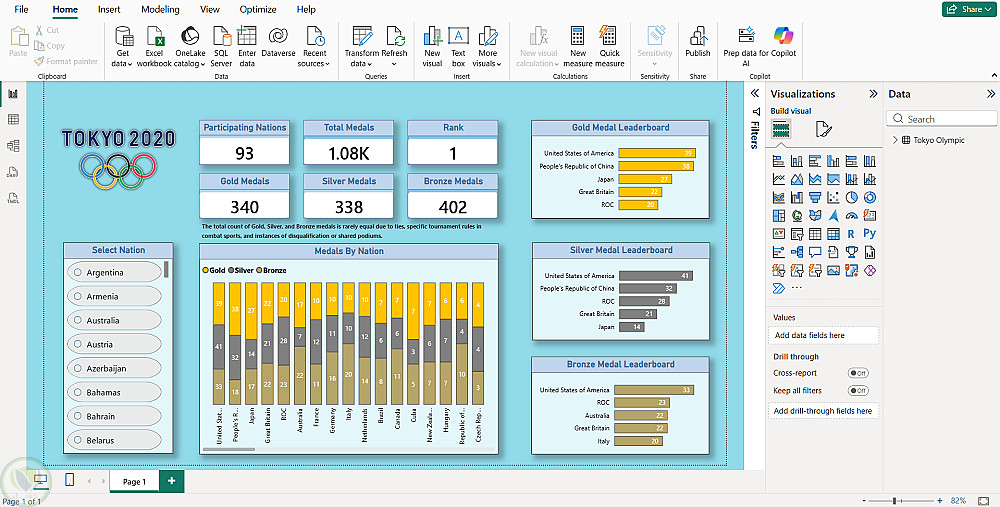Open DAX query view in left sidebar
1000x507 pixels.
(13, 172)
